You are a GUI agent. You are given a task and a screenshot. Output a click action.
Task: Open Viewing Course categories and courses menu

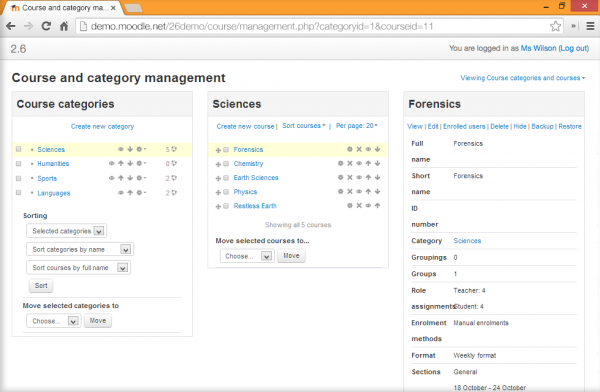pyautogui.click(x=523, y=78)
